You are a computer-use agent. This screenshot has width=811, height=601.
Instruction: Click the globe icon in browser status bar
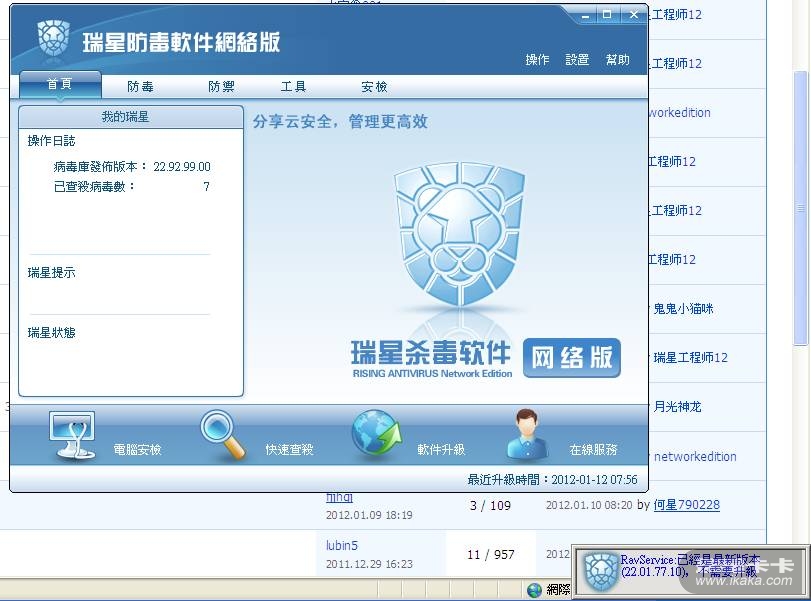(535, 590)
